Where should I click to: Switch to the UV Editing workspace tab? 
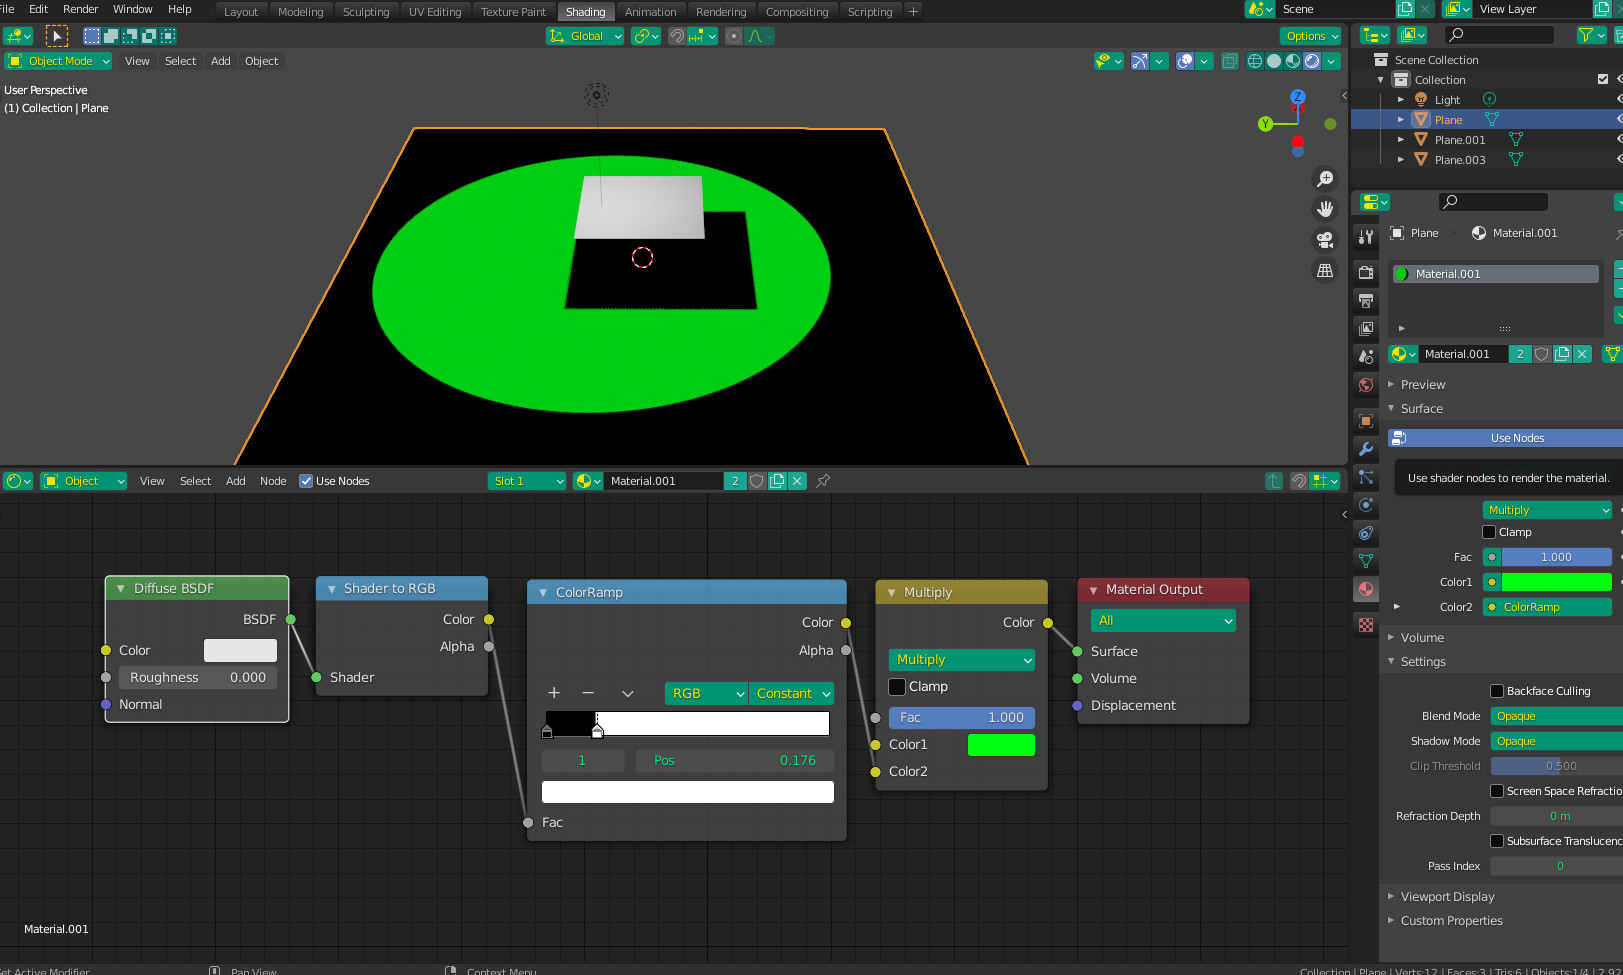click(x=435, y=12)
